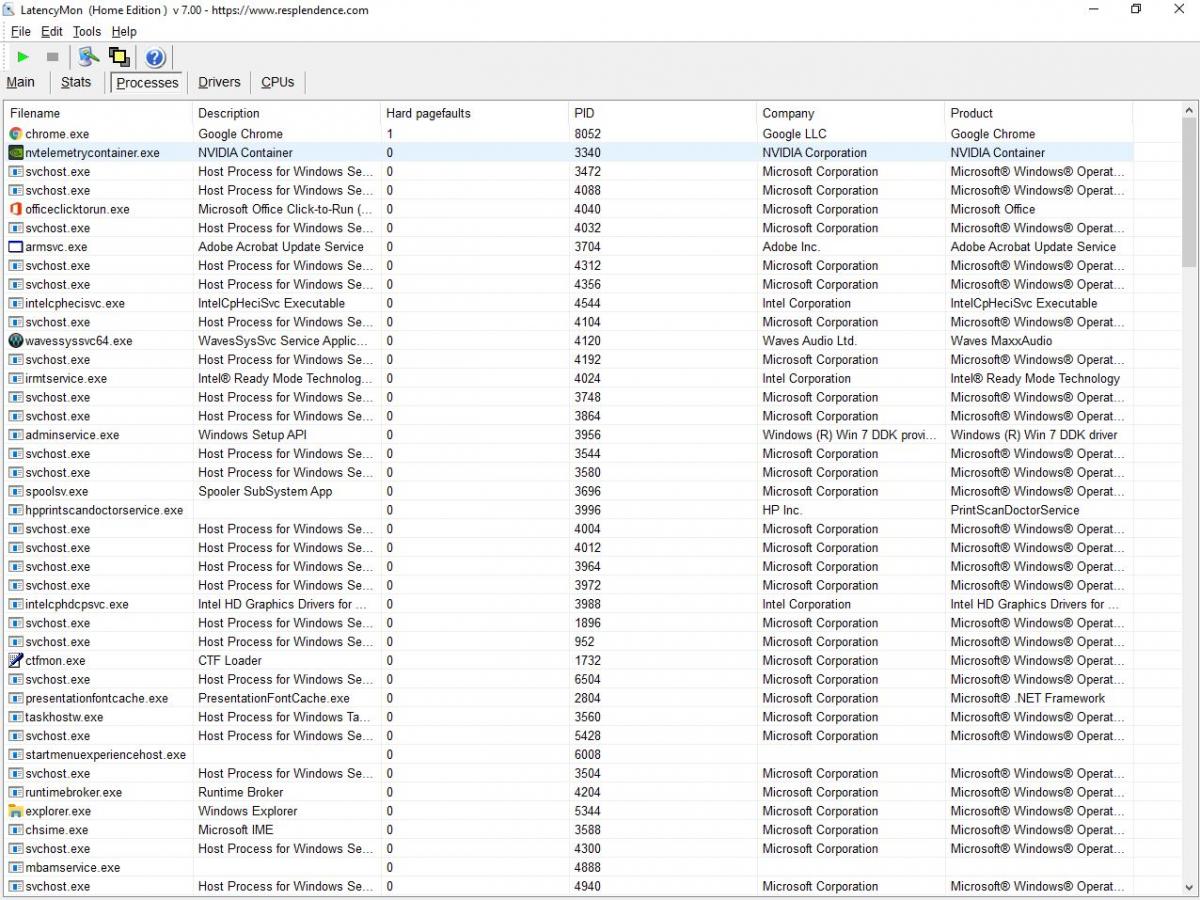Click the folder icon beside explorer.exe

click(x=16, y=811)
